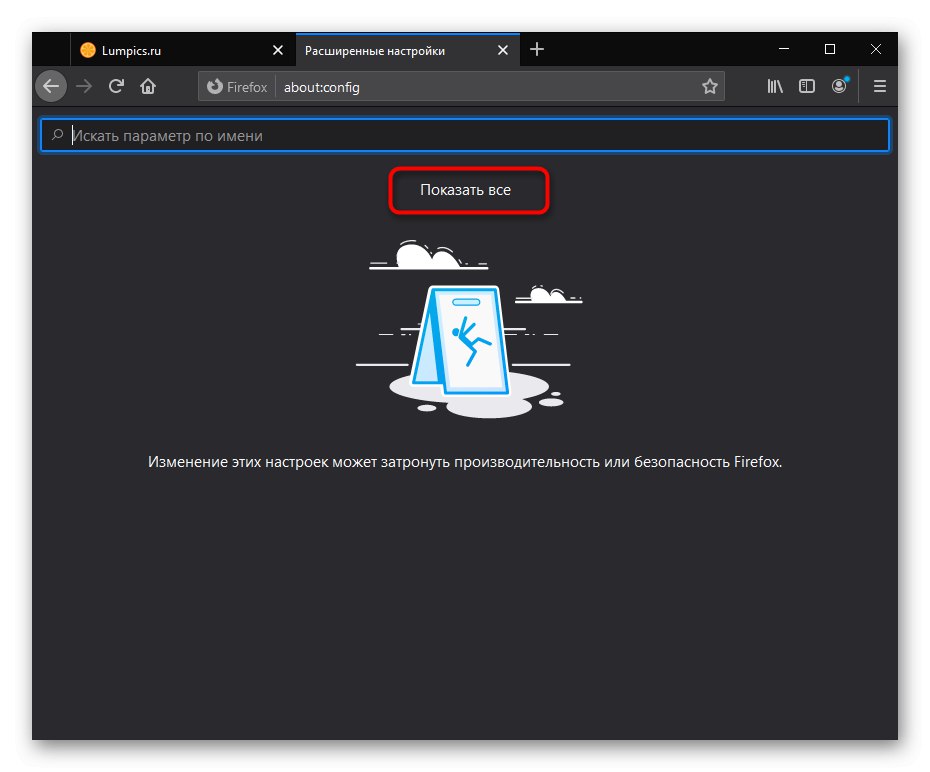
Task: Click the Reload page icon
Action: [x=116, y=86]
